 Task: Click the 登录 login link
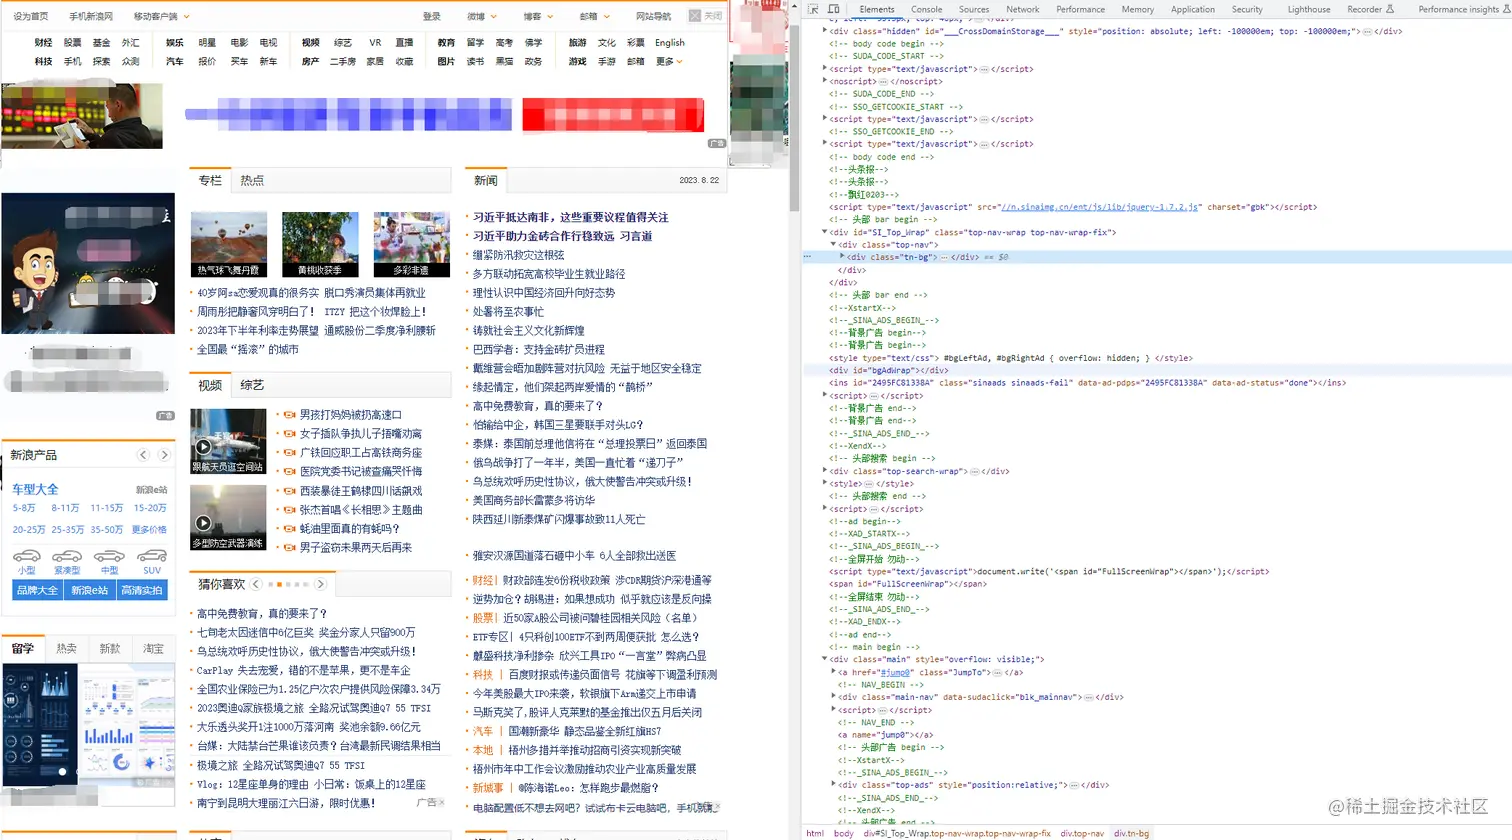pos(432,16)
